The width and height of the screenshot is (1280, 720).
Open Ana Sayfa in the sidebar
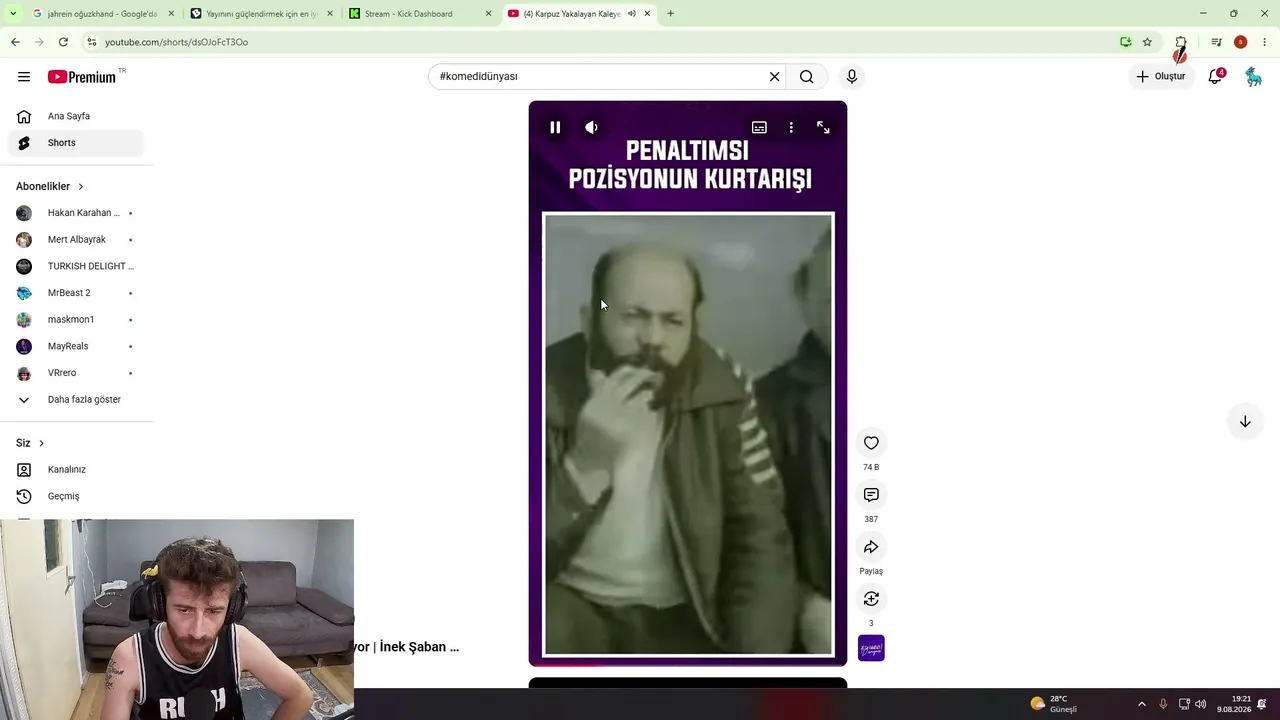coord(76,116)
